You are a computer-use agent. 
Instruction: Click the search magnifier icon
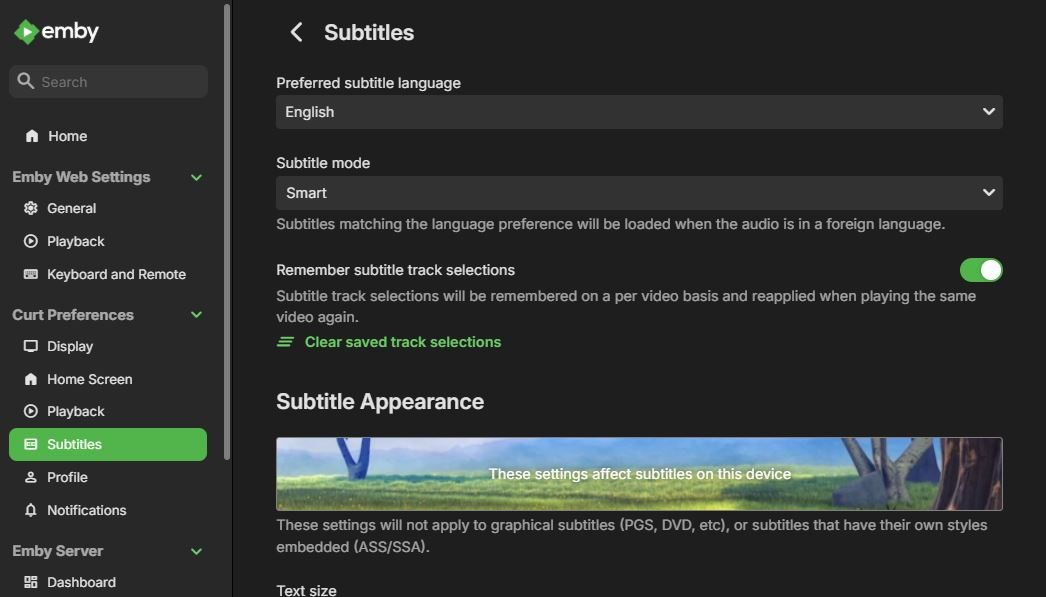[25, 81]
